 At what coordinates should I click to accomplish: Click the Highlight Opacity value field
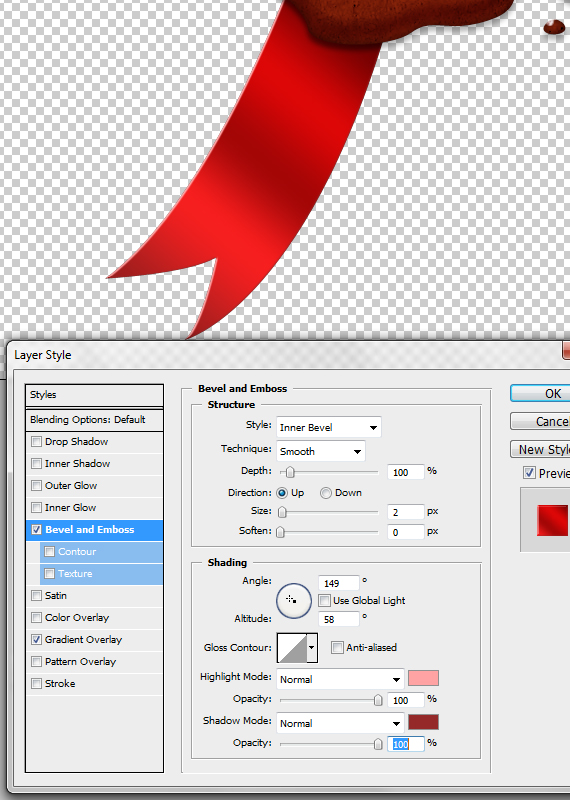coord(405,700)
